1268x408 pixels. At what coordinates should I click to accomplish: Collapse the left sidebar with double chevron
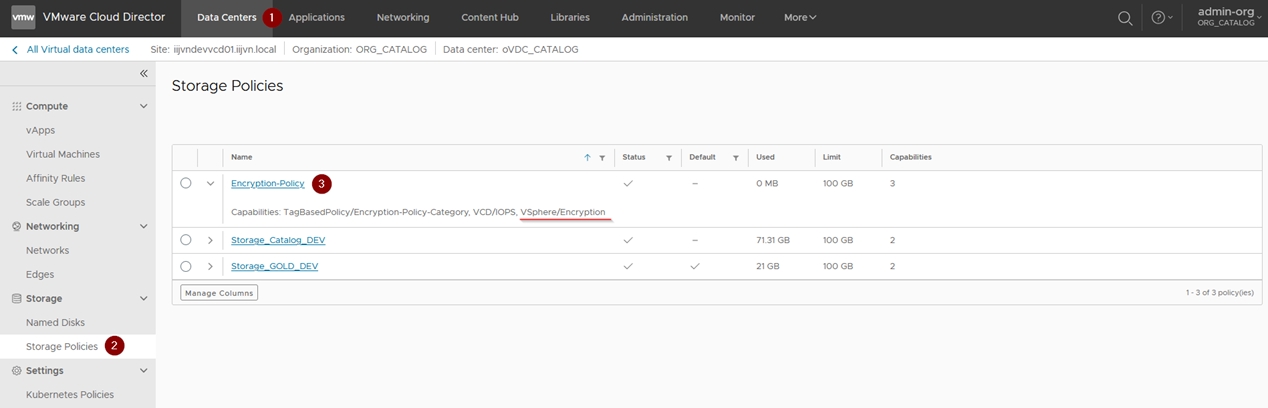pyautogui.click(x=143, y=74)
